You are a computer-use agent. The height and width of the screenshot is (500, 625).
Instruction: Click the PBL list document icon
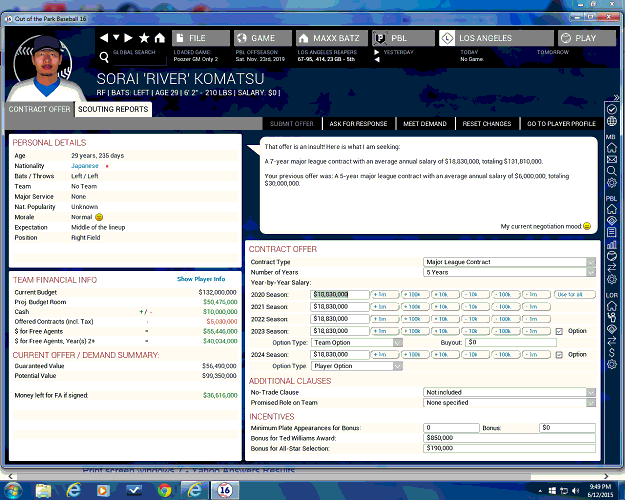tap(611, 232)
